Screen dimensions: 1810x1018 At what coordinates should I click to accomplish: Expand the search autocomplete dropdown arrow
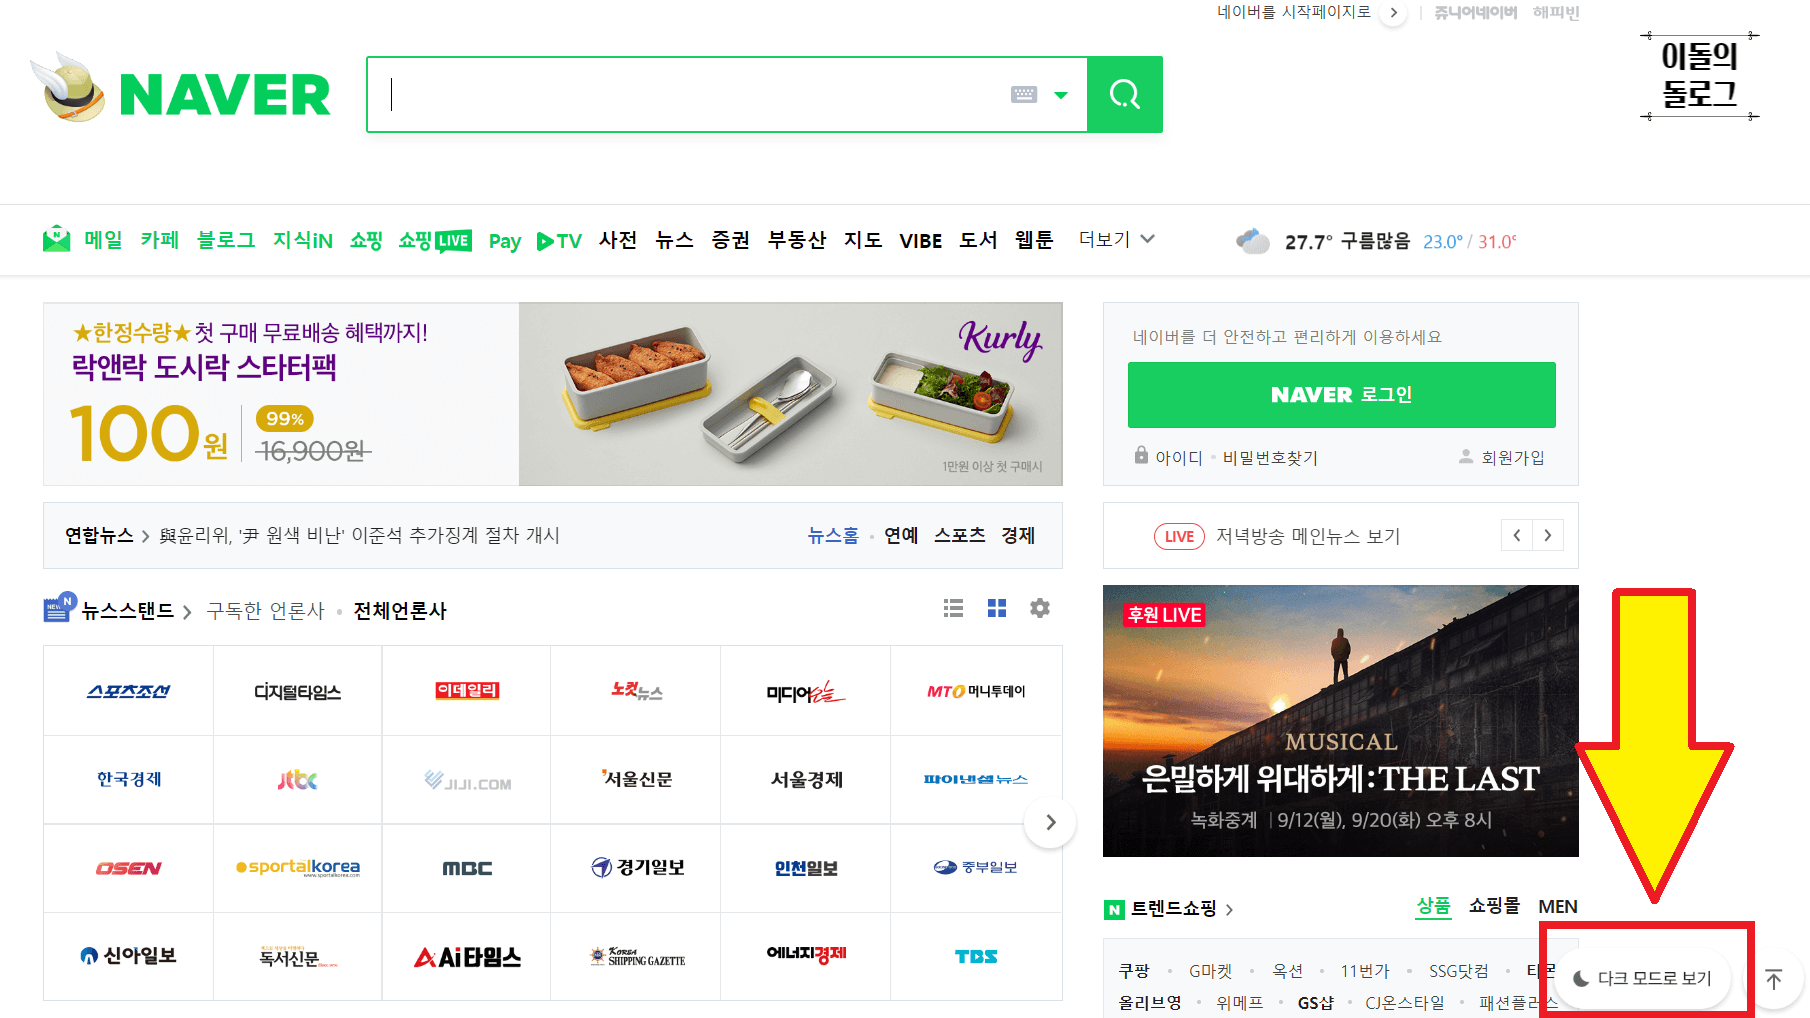pos(1061,95)
